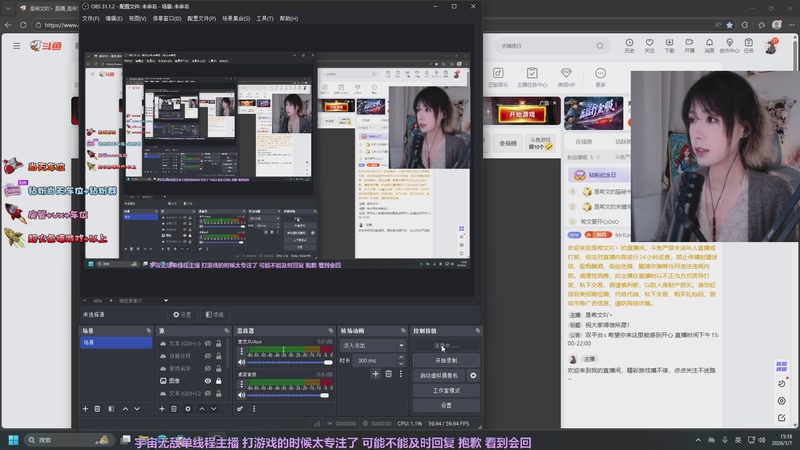Increase transition duration stepper up arrow
Viewport: 800px width, 450px height.
click(x=401, y=358)
